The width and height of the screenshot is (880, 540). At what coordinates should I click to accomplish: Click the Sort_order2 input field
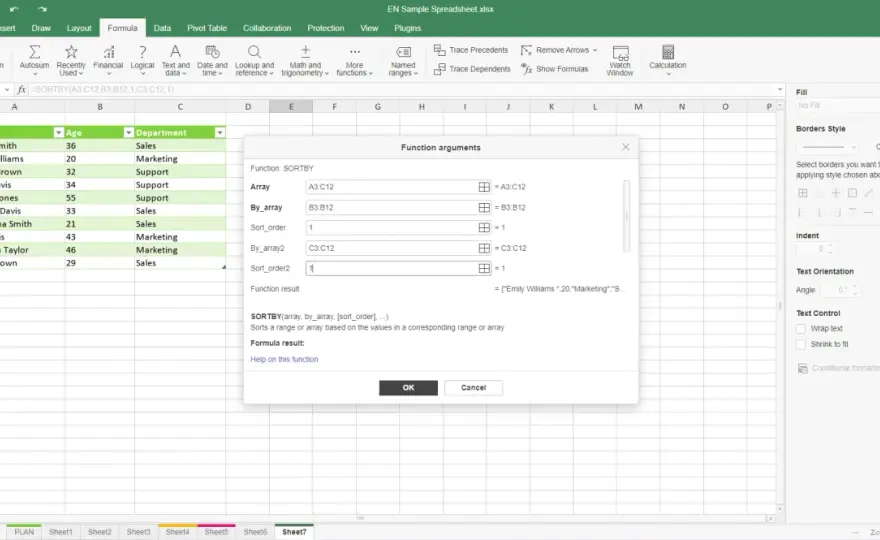pyautogui.click(x=392, y=268)
